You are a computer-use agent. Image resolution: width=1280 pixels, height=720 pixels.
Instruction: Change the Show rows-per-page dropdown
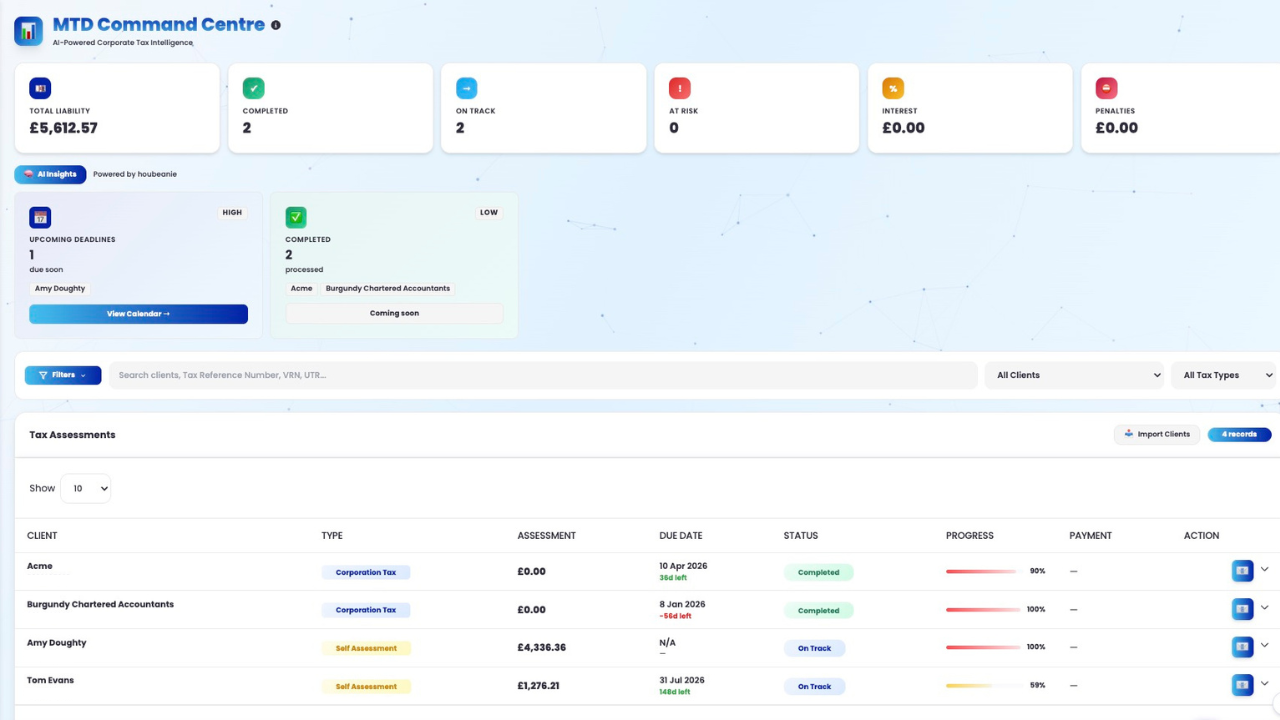[85, 488]
